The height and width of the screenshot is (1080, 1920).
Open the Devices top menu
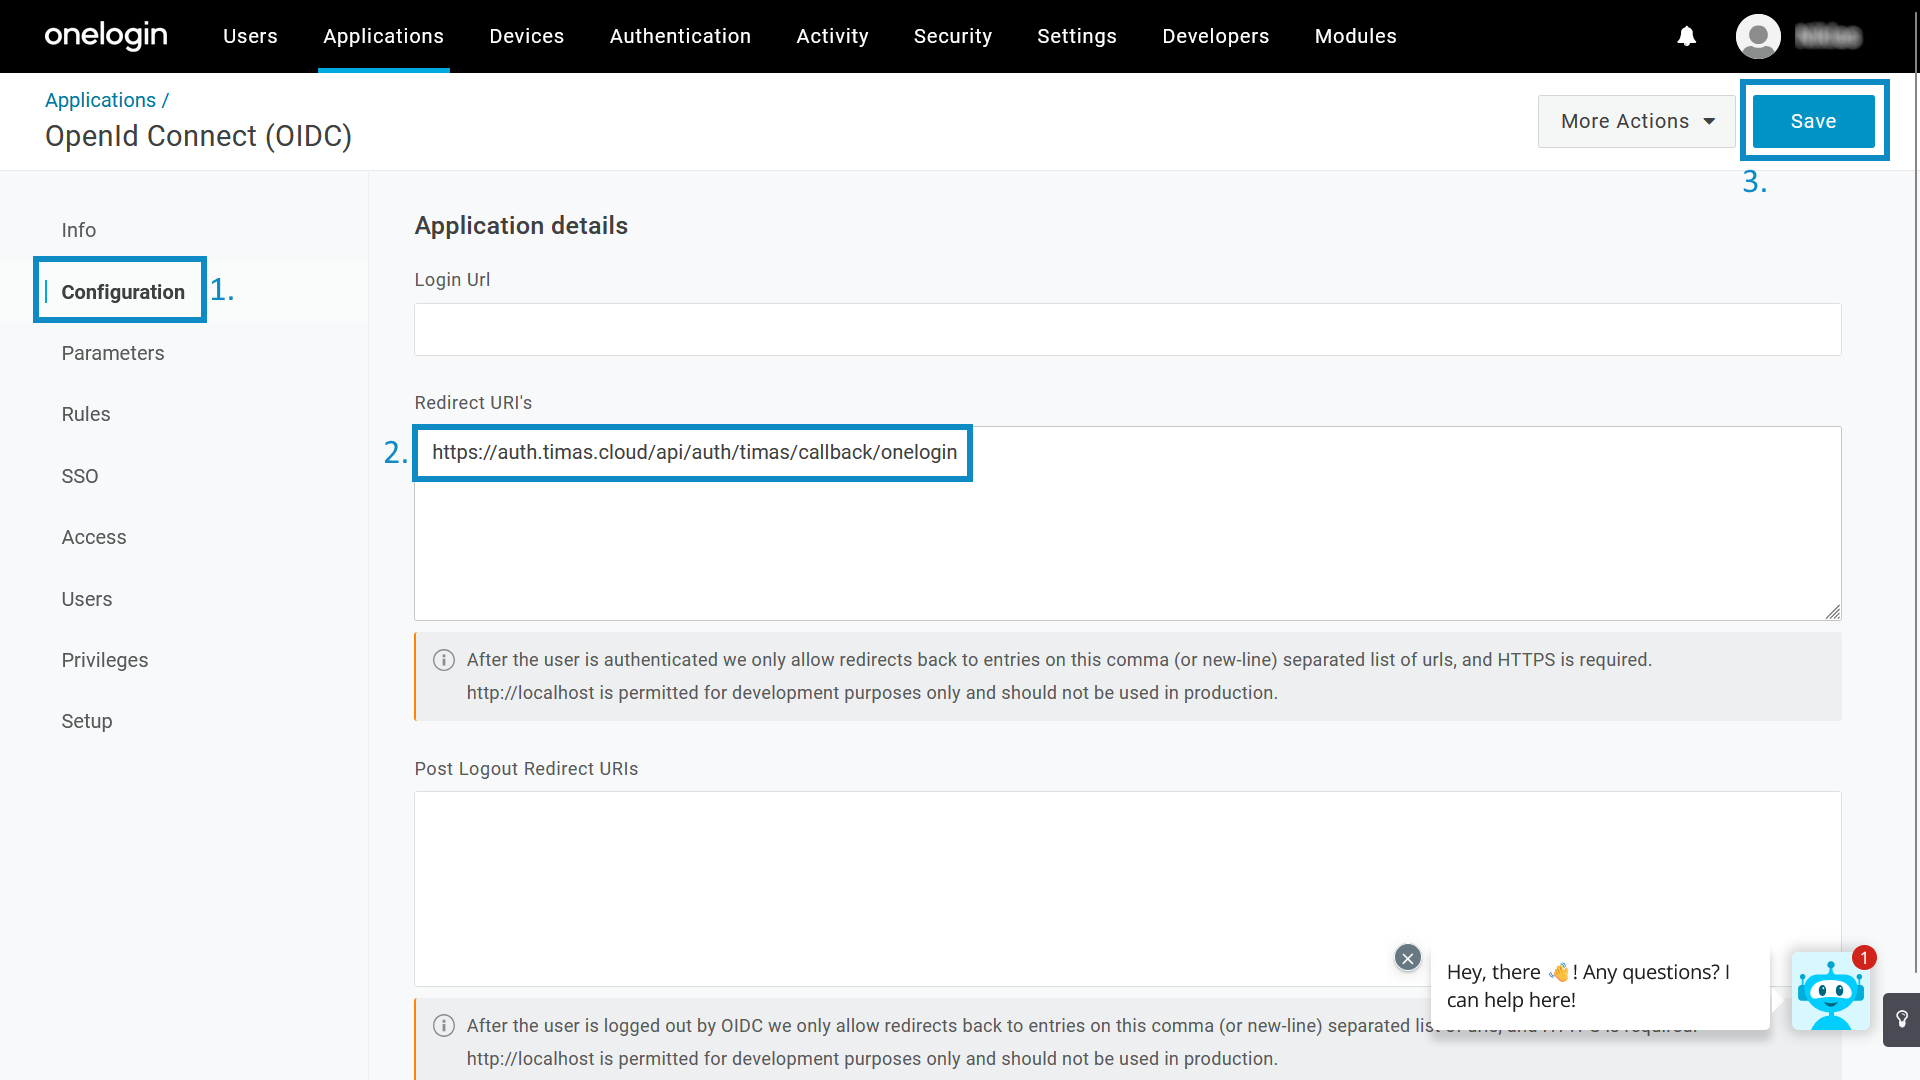[527, 36]
